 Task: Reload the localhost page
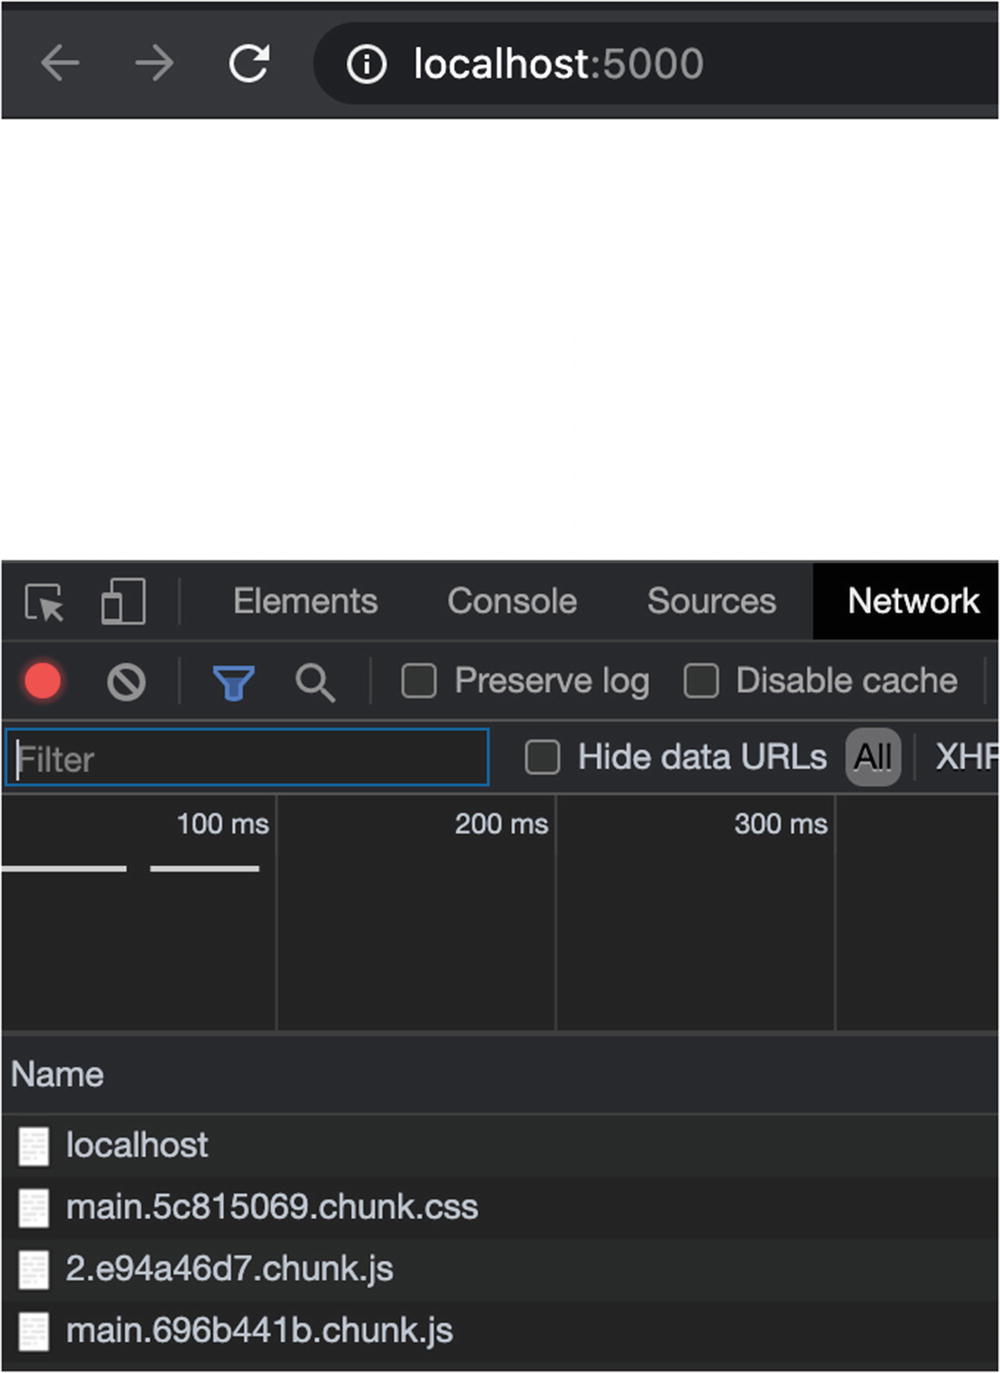pyautogui.click(x=249, y=64)
